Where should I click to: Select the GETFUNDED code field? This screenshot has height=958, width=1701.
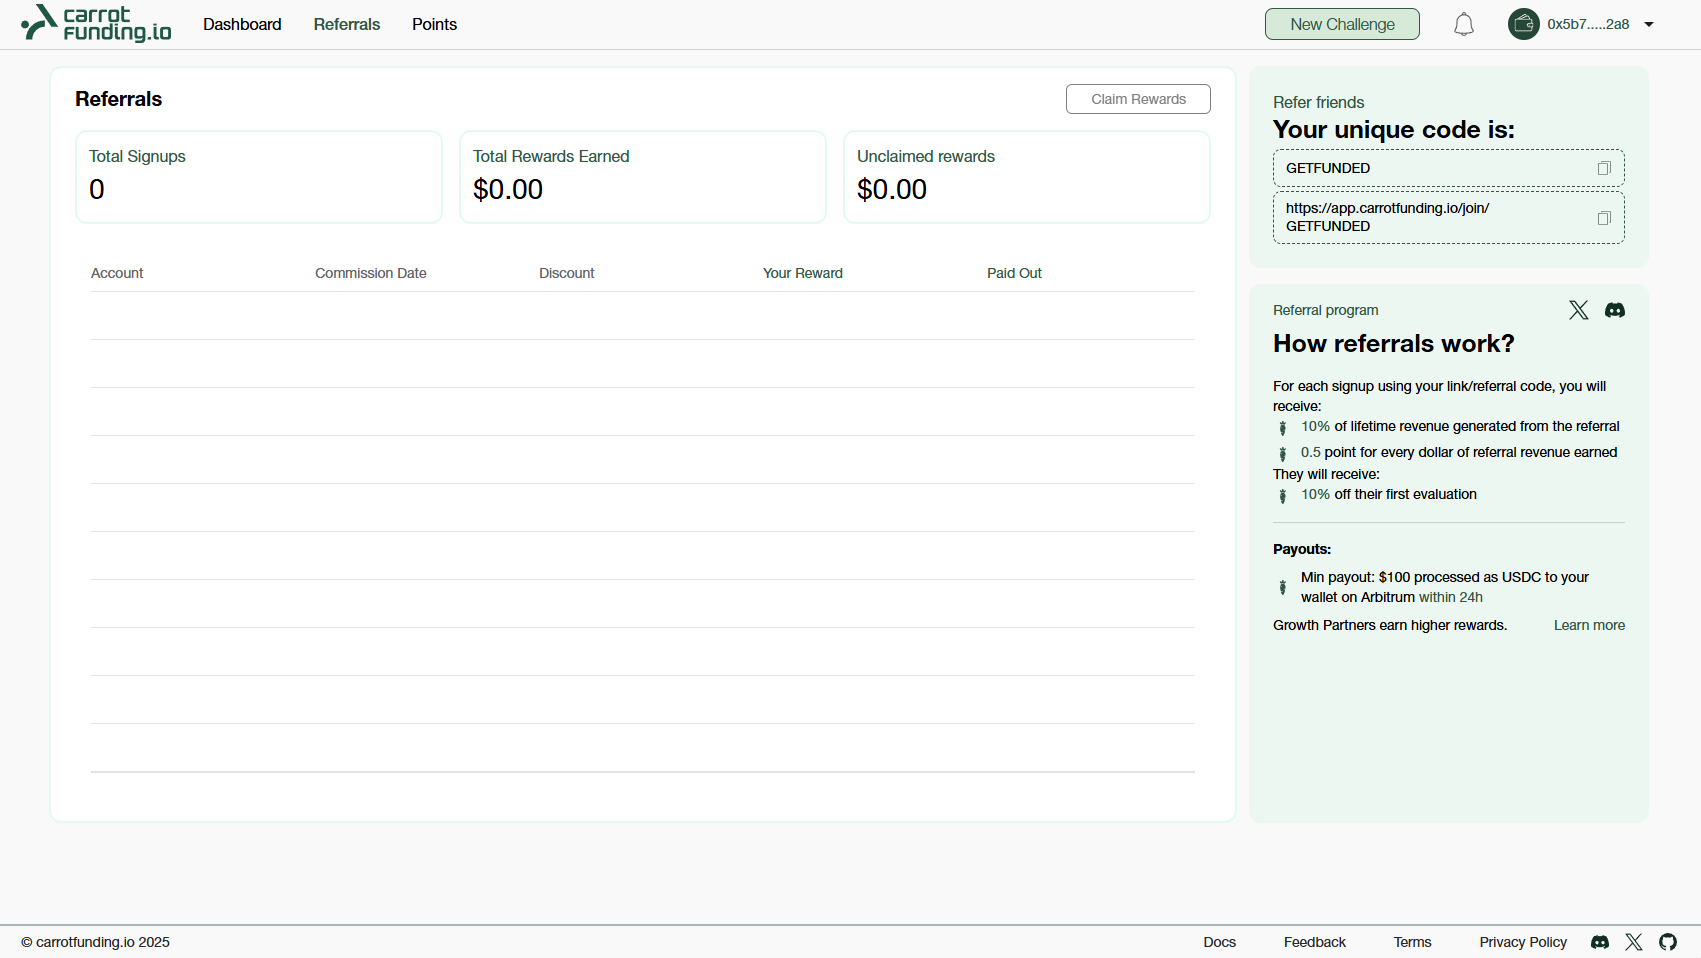tap(1448, 168)
